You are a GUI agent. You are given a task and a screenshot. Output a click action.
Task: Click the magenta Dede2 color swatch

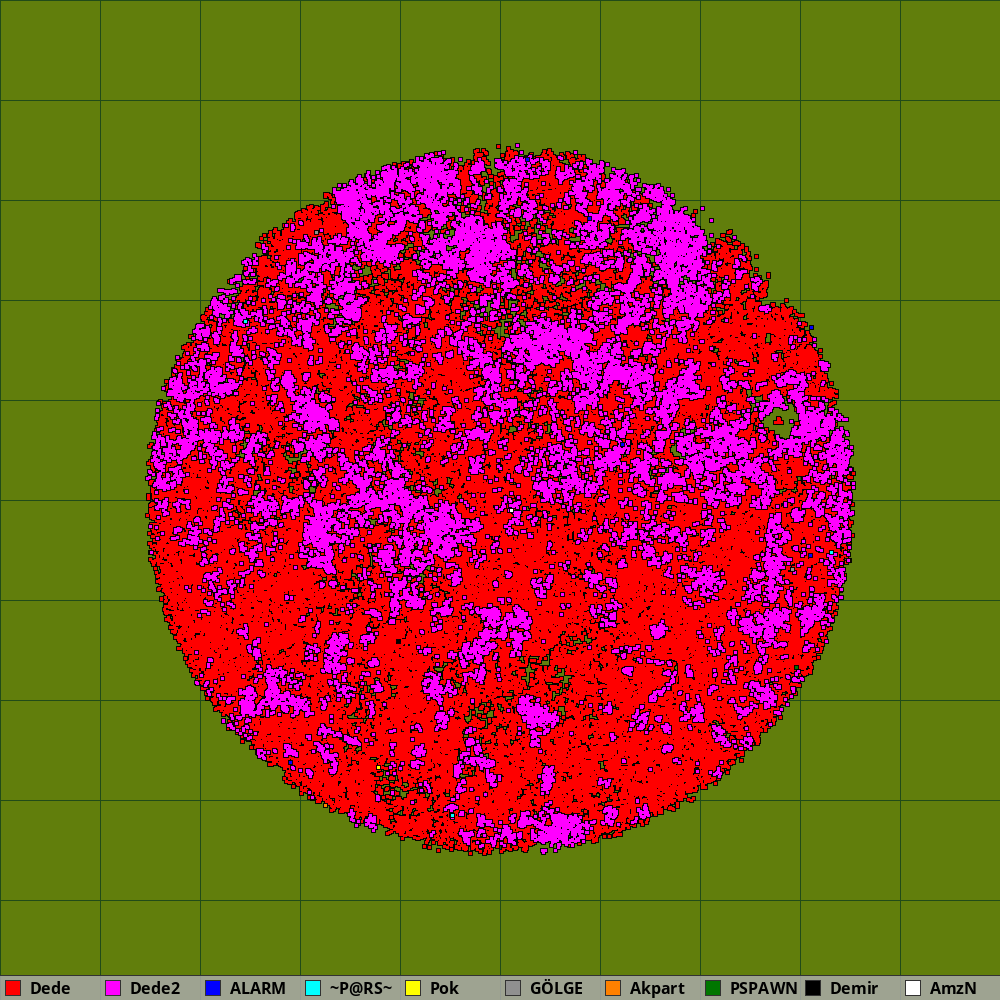tap(113, 988)
